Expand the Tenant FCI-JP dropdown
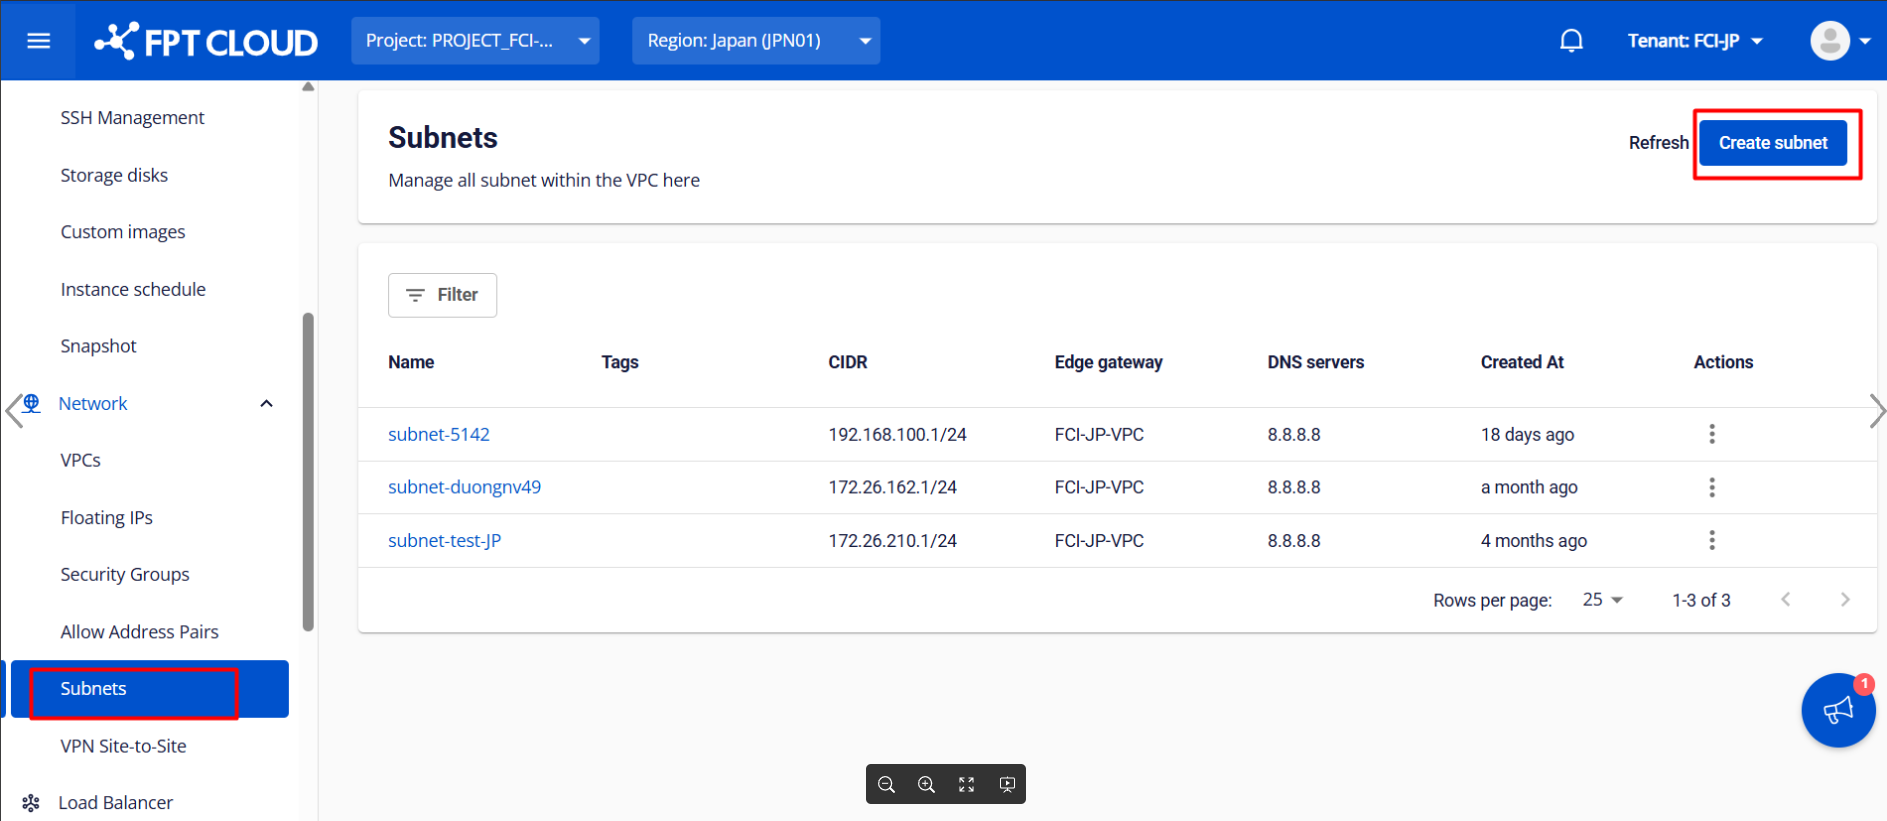Screen dimensions: 1887x821 click(1694, 41)
